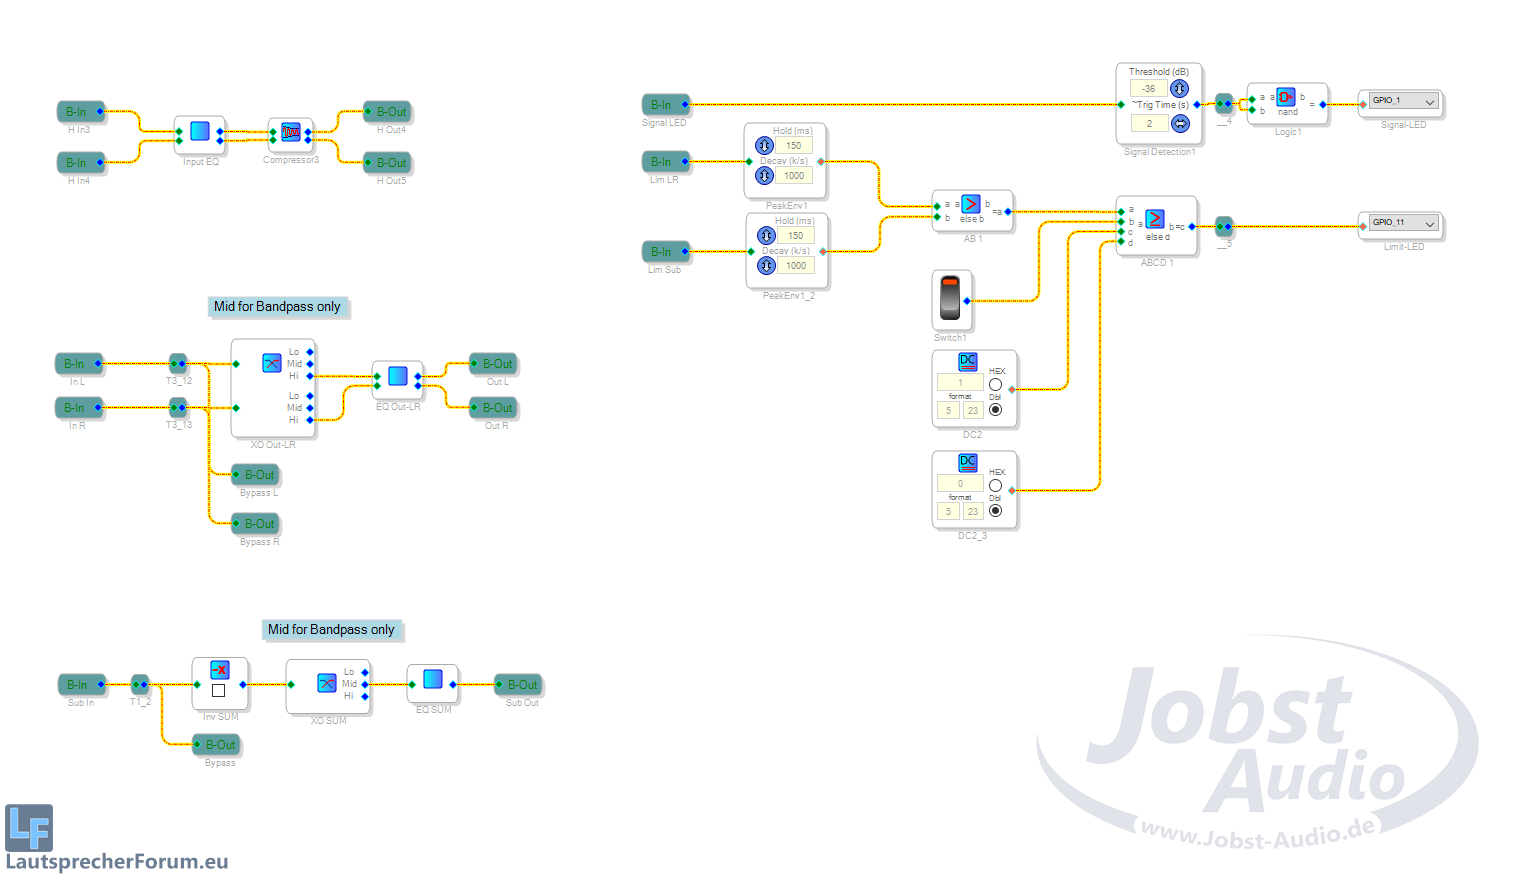Click the Decay value field in PeakEnv1_2
Screen dimensions: 1515x879
click(x=796, y=266)
